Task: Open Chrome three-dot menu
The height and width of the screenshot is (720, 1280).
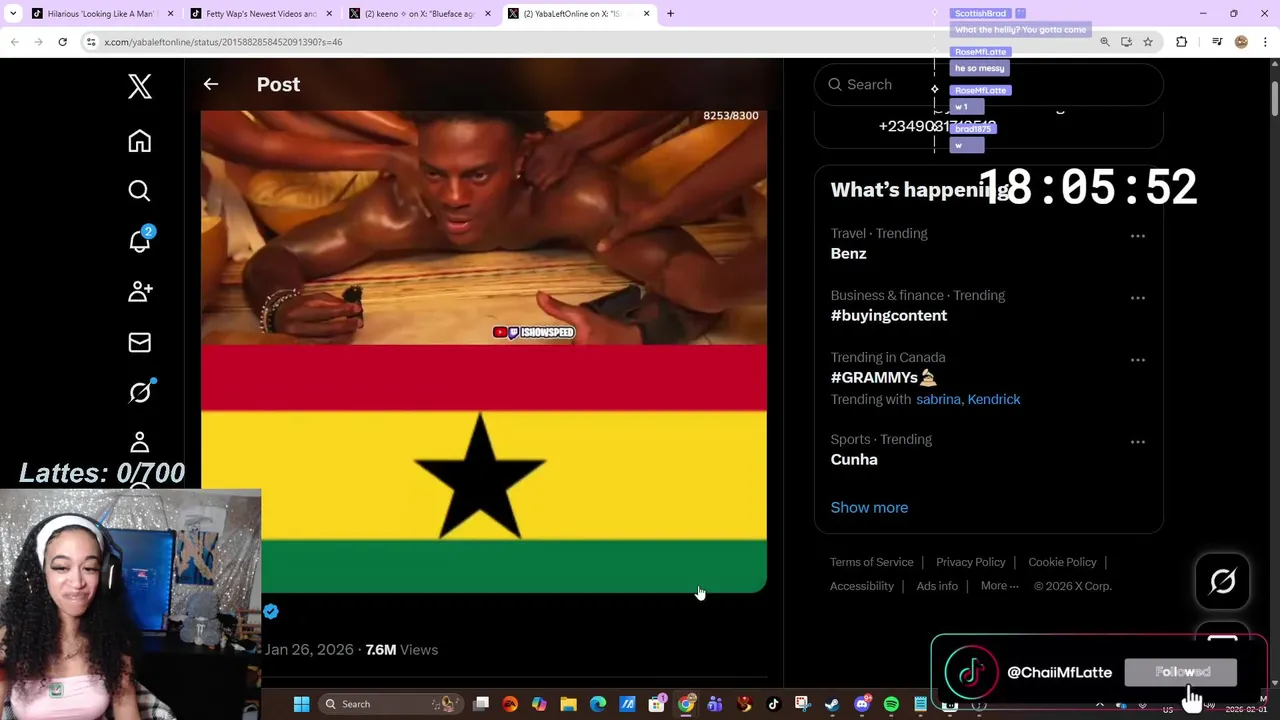Action: click(1264, 42)
